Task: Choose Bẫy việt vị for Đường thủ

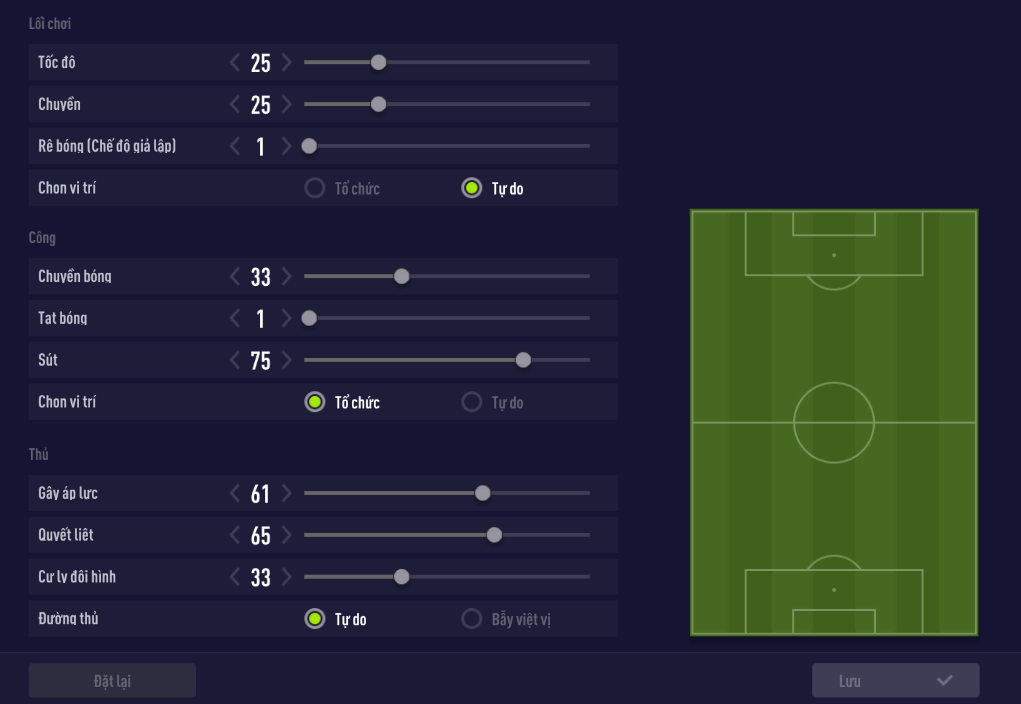Action: [472, 619]
